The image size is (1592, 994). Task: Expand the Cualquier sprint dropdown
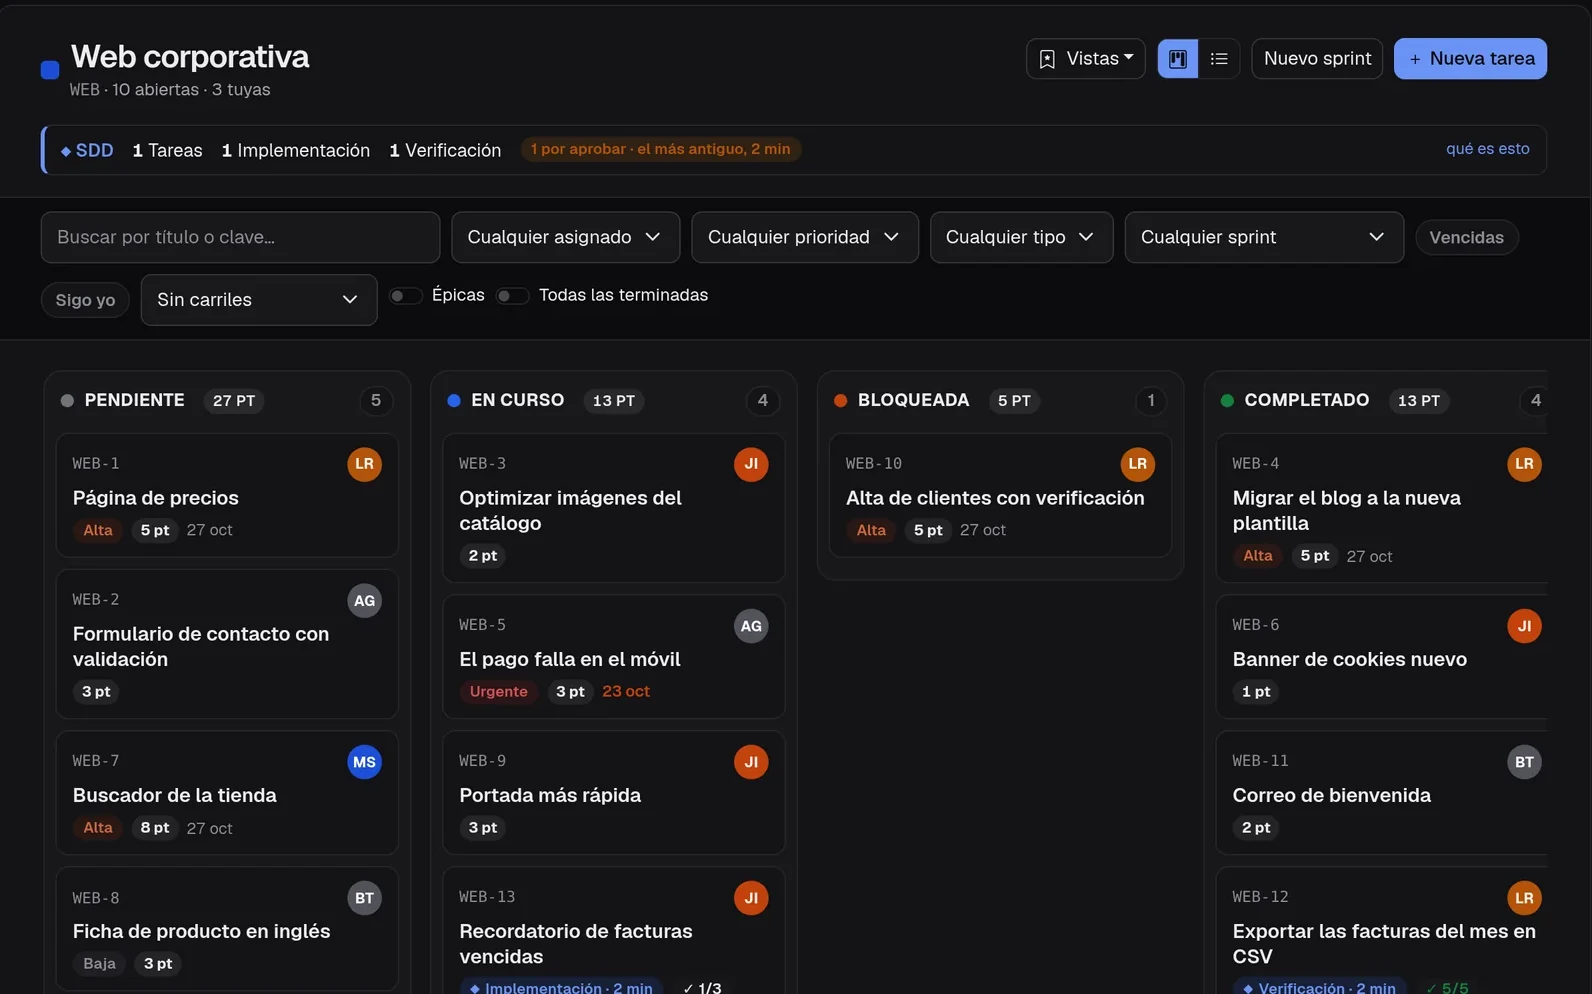pos(1264,237)
